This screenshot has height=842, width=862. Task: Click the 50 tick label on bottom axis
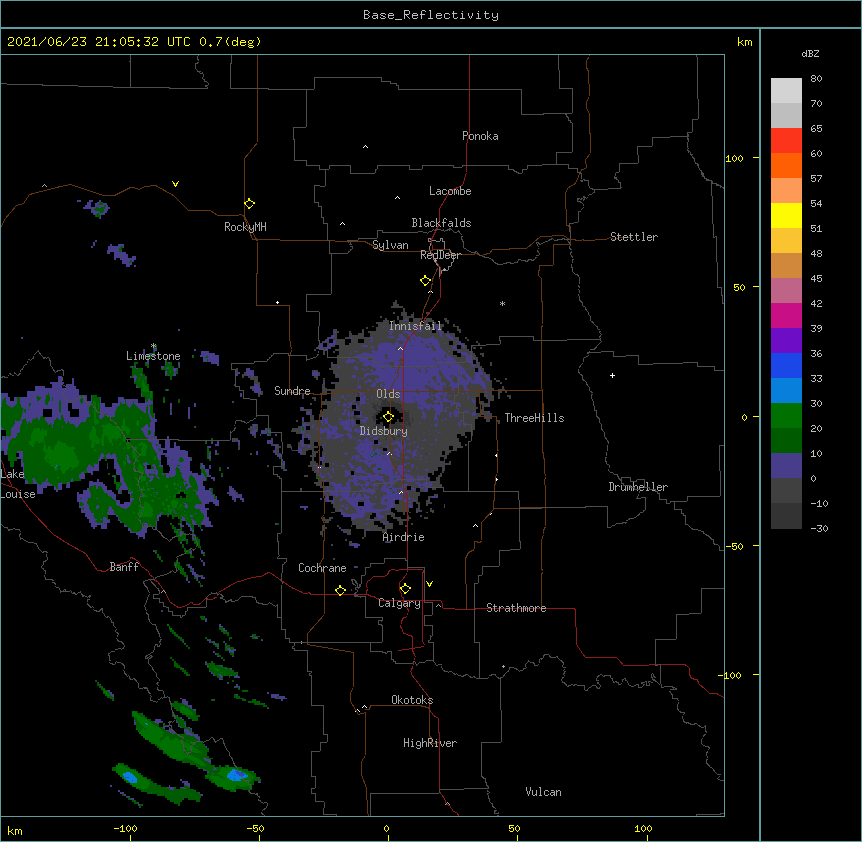pyautogui.click(x=514, y=829)
